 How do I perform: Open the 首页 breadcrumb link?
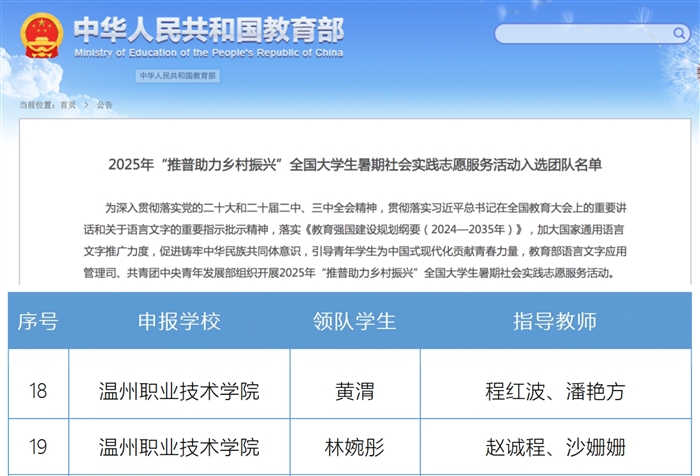68,105
